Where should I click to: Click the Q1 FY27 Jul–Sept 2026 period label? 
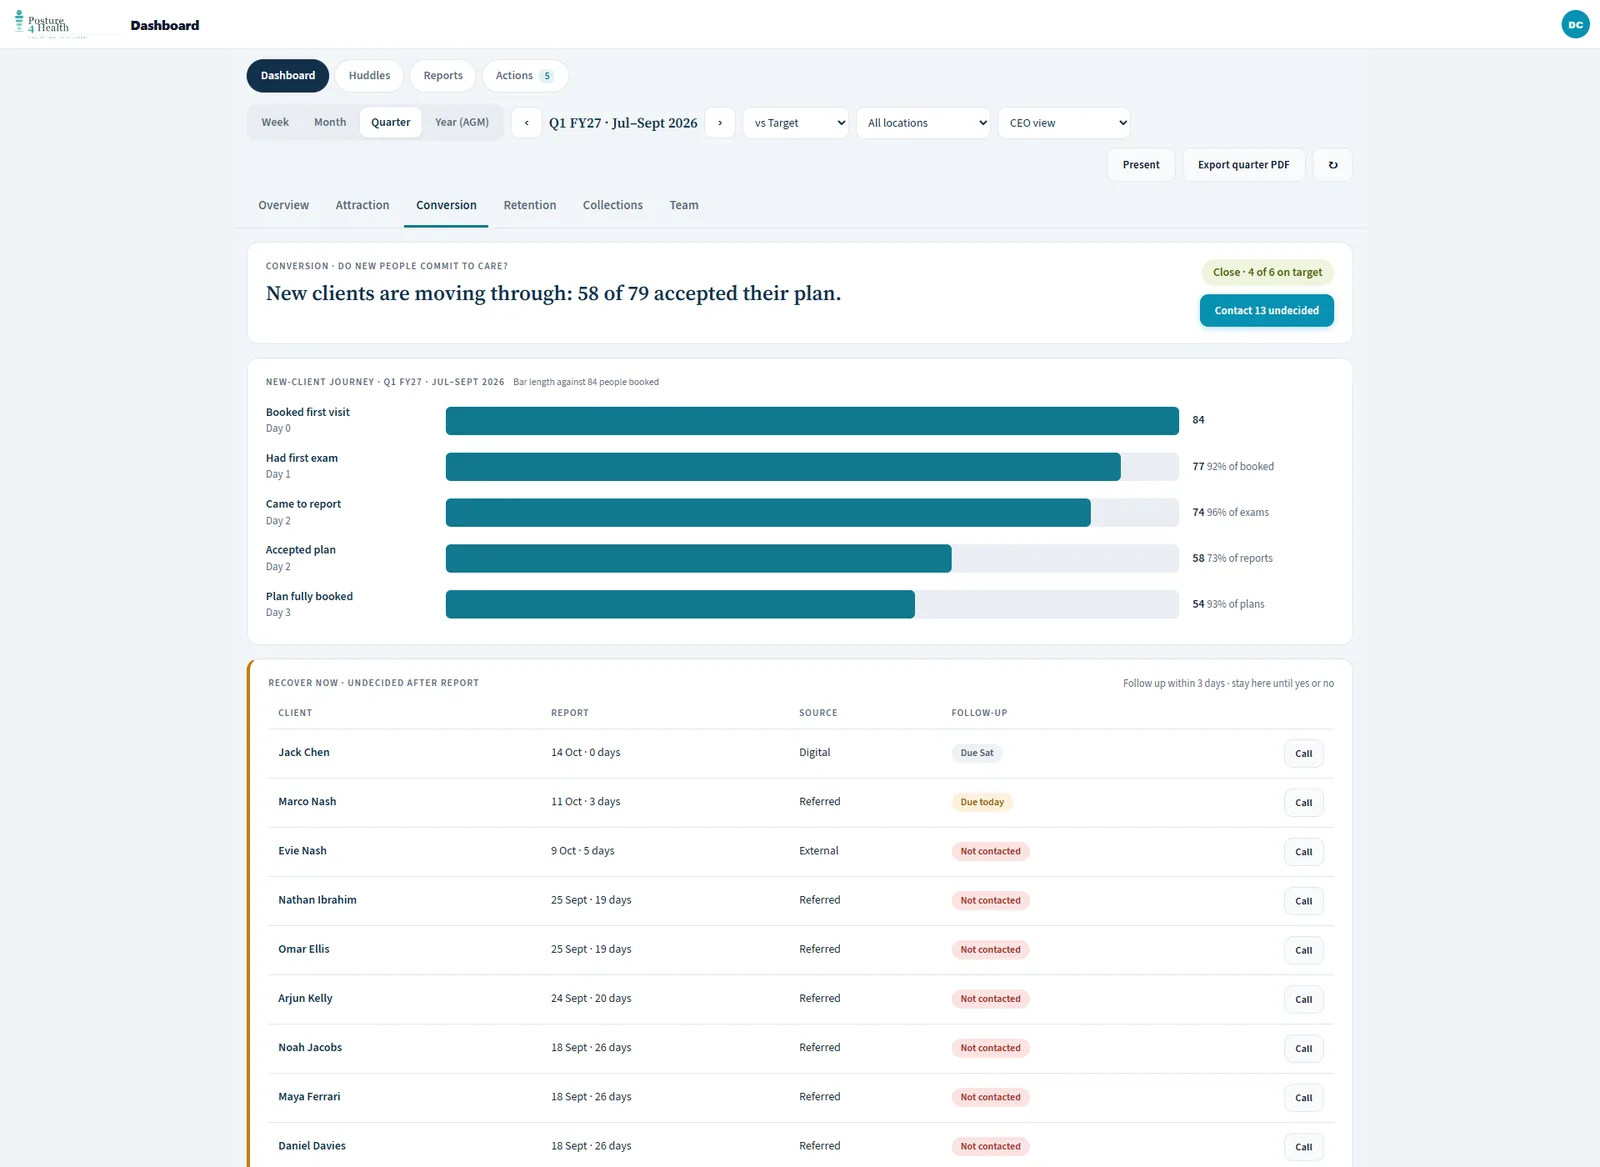[x=623, y=123]
